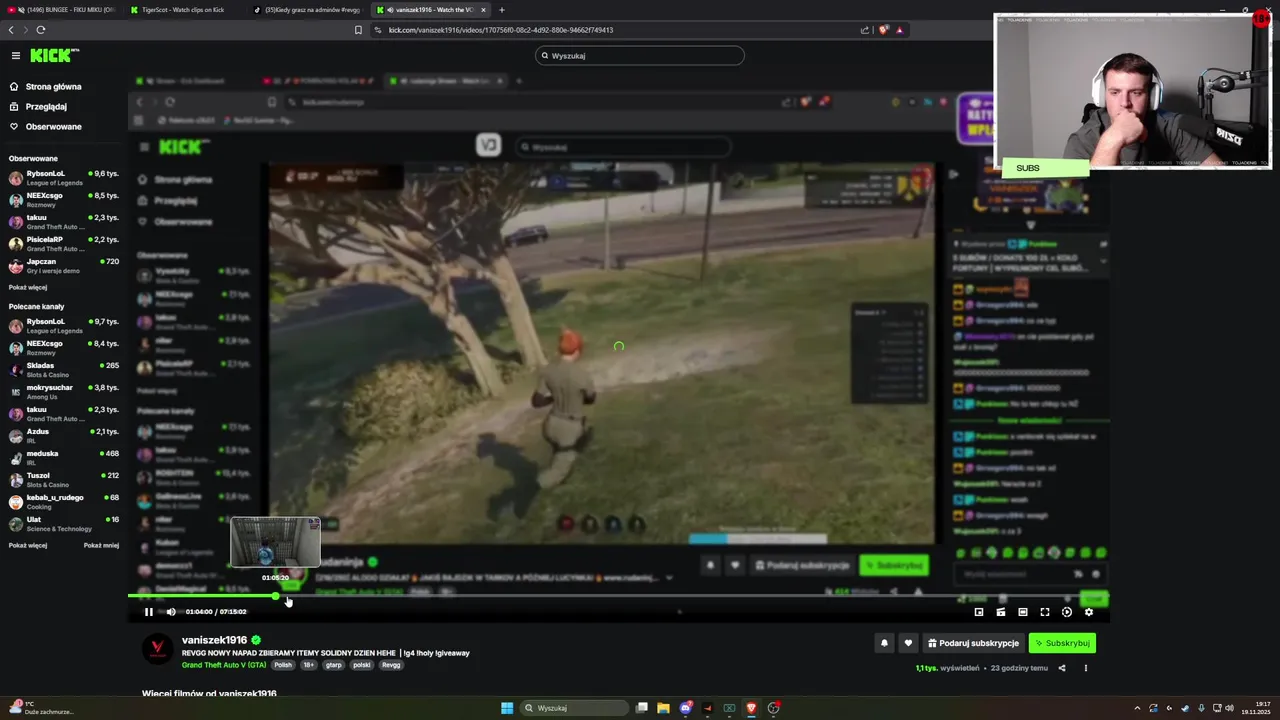Select the Polish tag
Image resolution: width=1280 pixels, height=720 pixels.
283,665
